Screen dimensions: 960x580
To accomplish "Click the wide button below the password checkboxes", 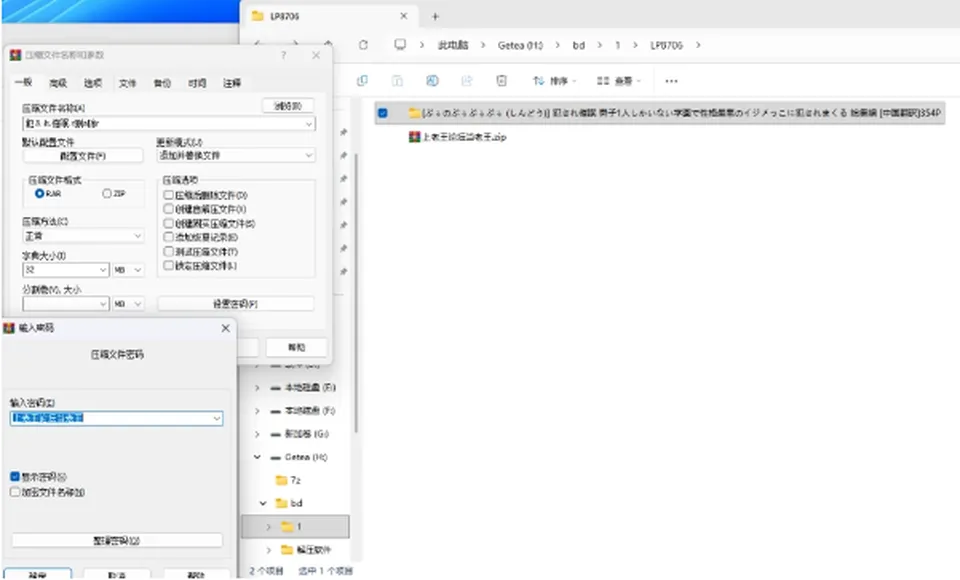I will tap(117, 541).
